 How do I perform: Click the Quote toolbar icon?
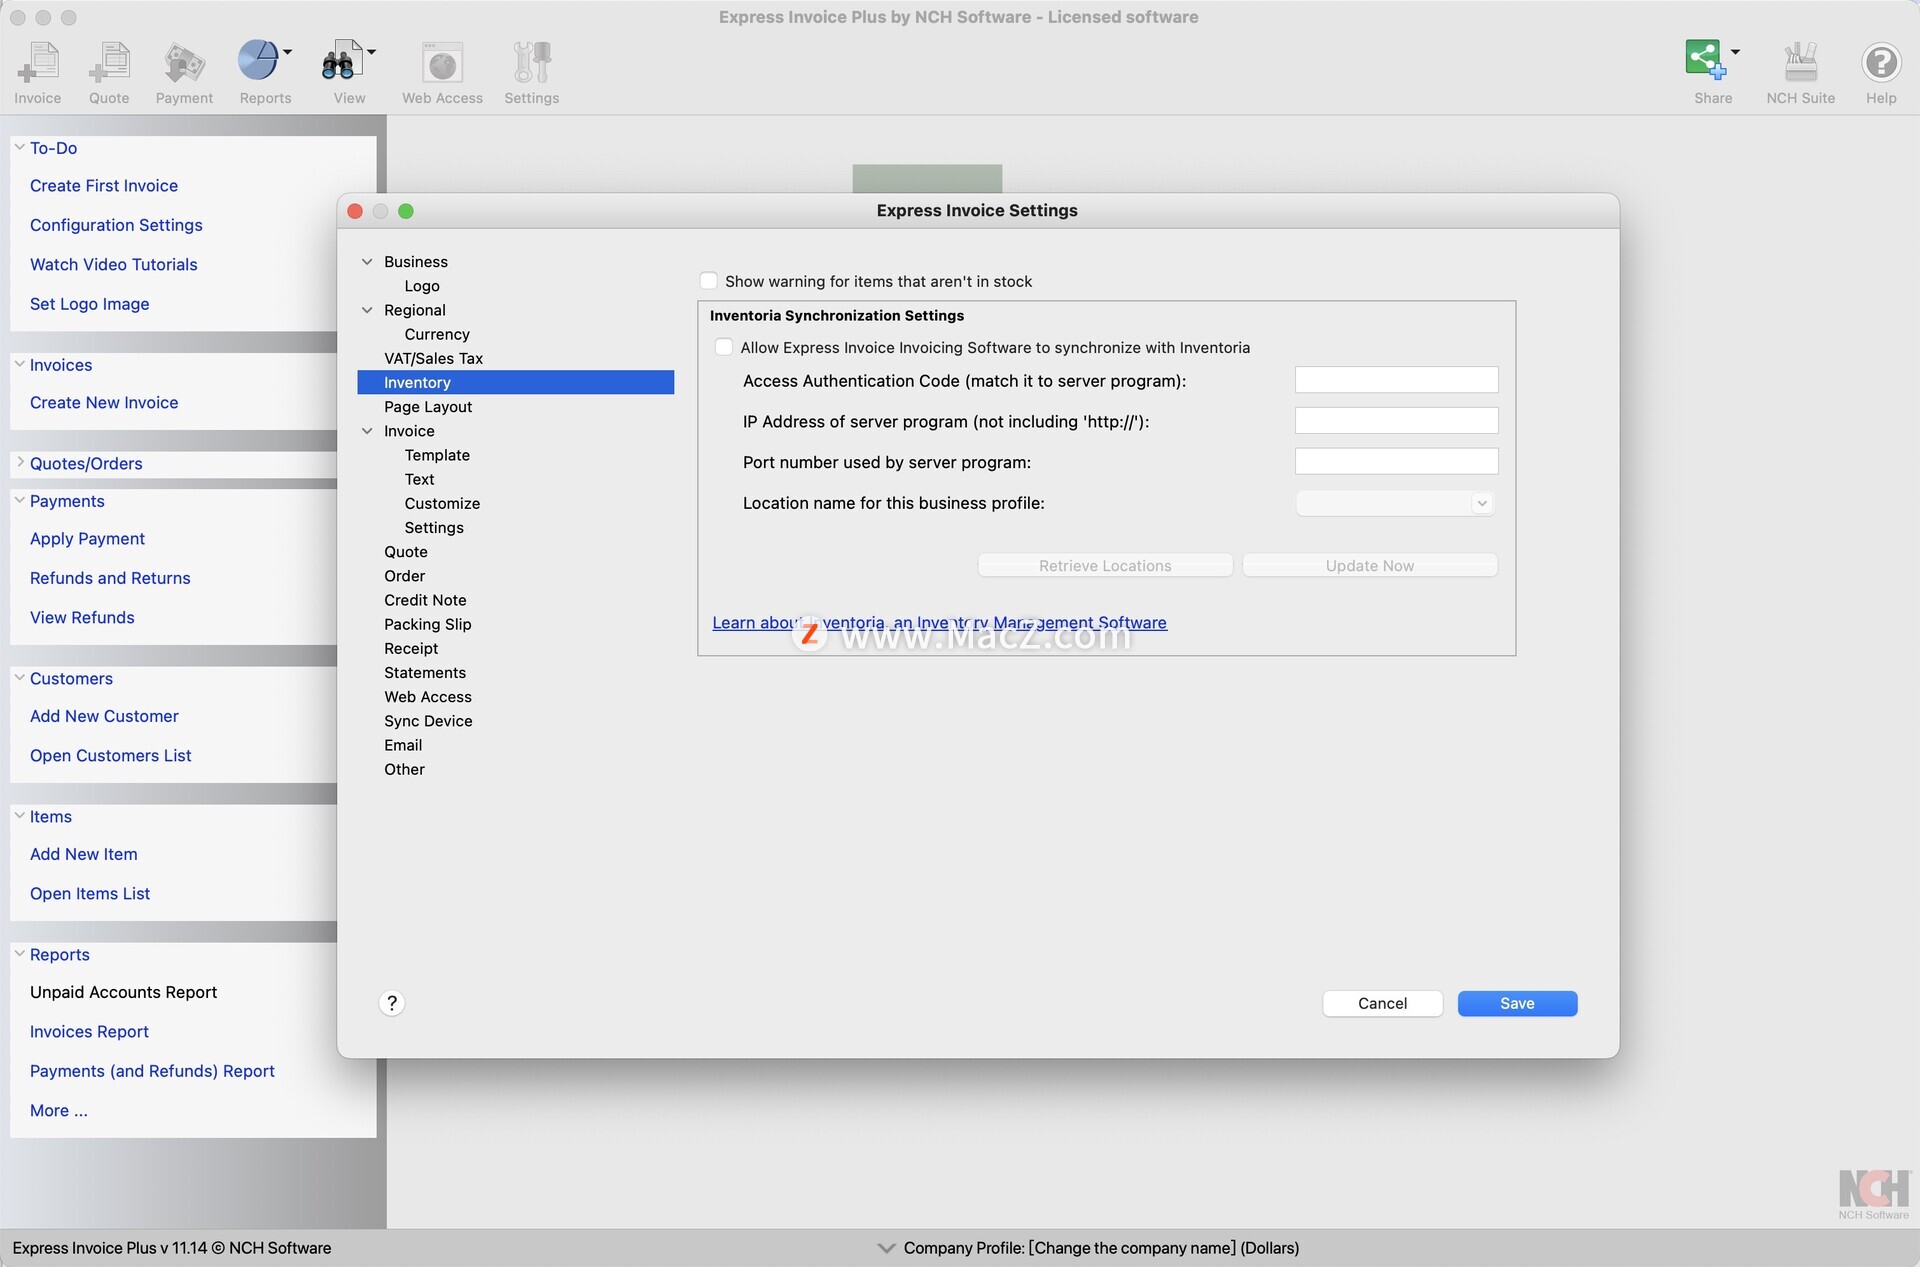[109, 63]
